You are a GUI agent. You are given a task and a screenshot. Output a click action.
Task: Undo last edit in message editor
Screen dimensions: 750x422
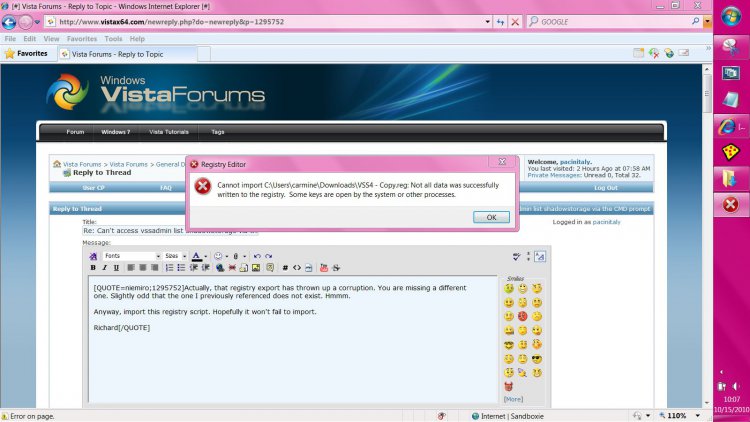257,256
